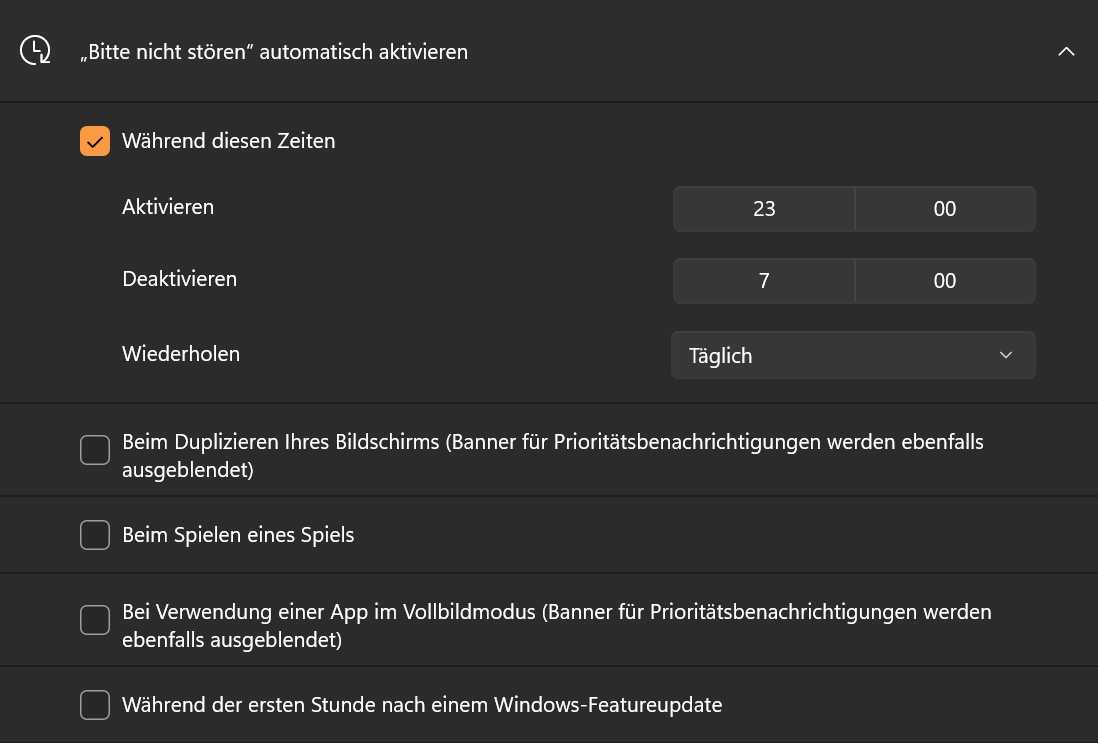The image size is (1098, 743).
Task: Click the checkbox square beside Featureupdate option
Action: pos(95,705)
